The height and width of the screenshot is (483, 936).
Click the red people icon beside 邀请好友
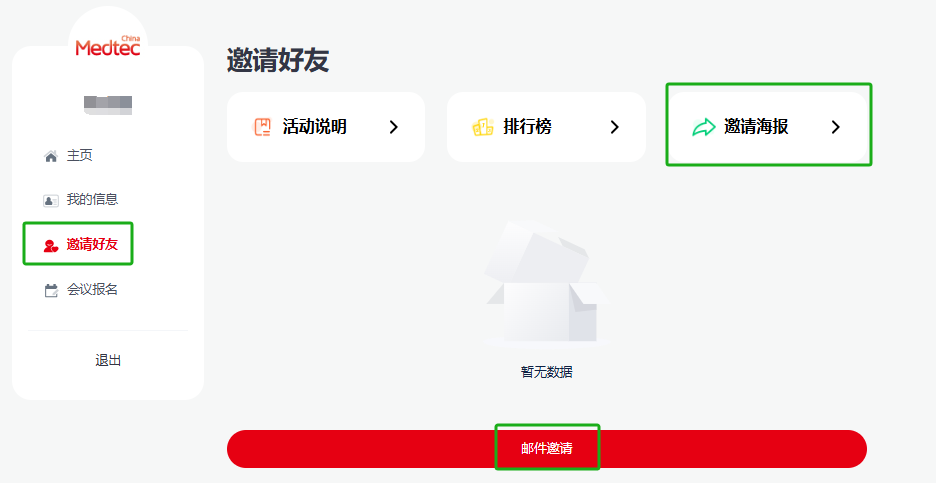click(x=51, y=245)
